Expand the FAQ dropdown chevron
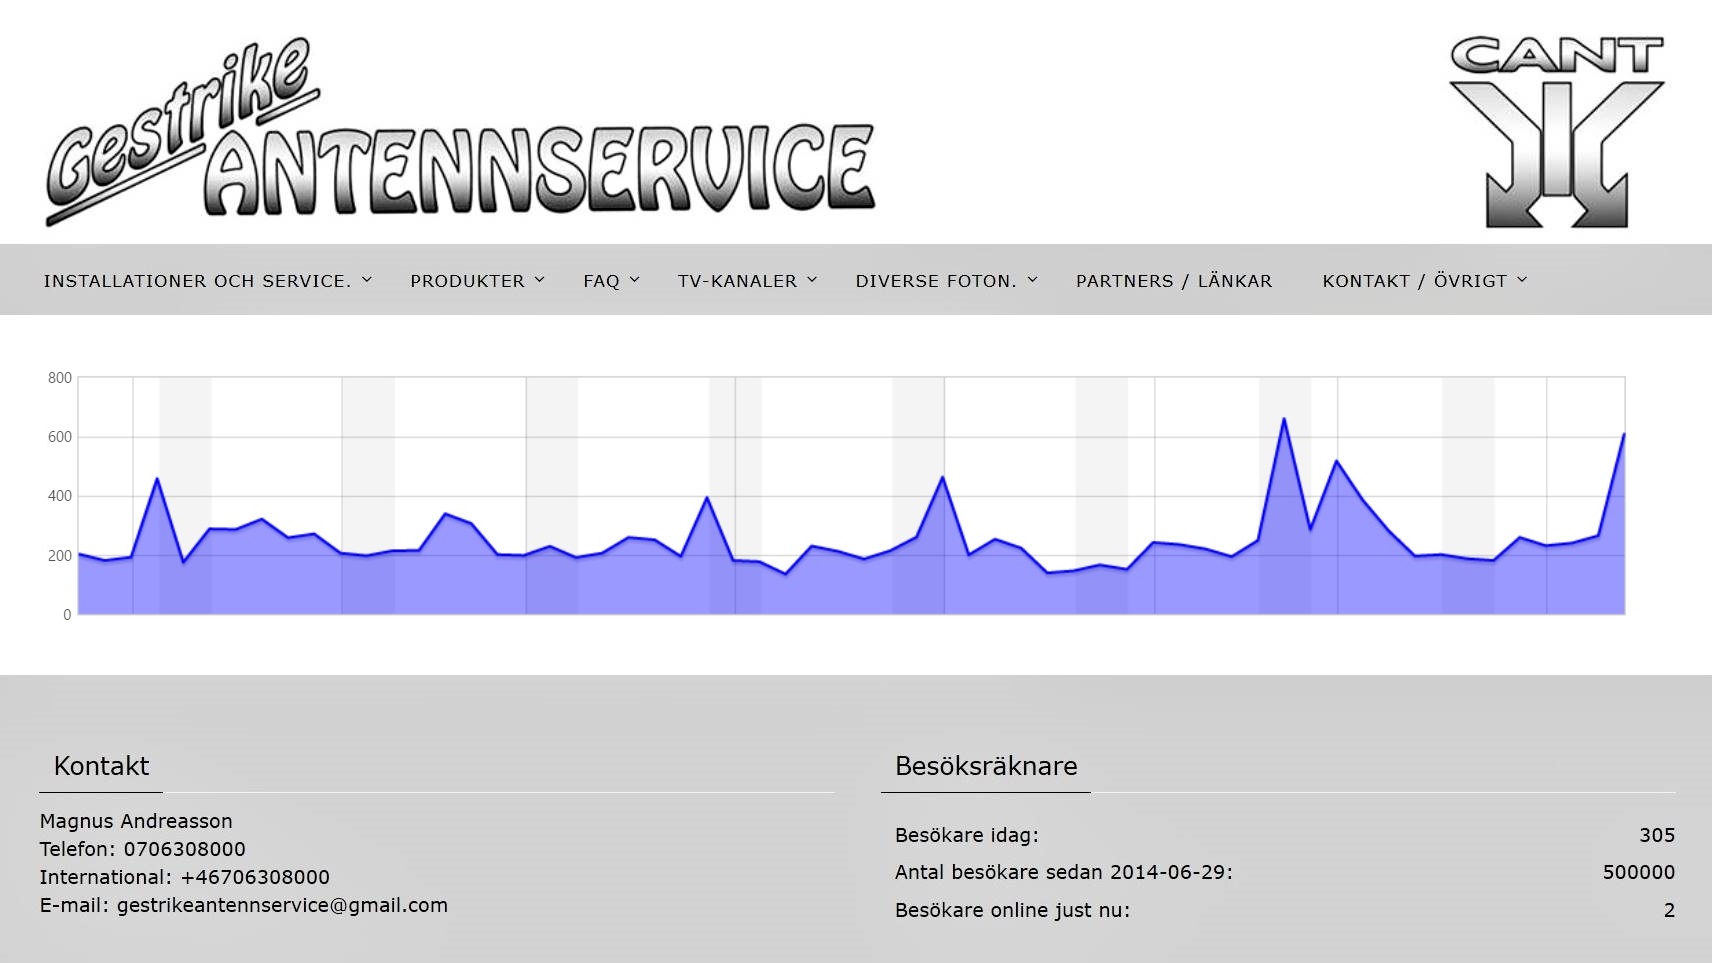The height and width of the screenshot is (963, 1712). coord(634,280)
